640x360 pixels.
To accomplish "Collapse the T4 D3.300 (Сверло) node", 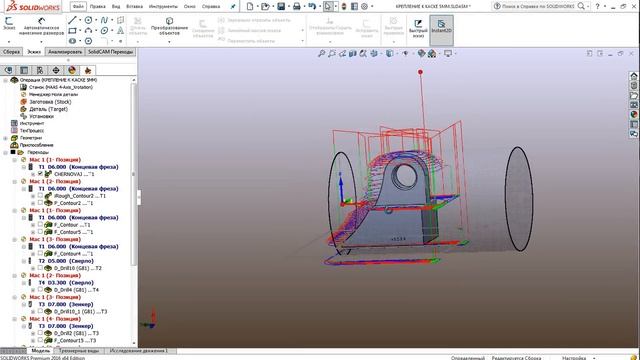I will pos(24,282).
